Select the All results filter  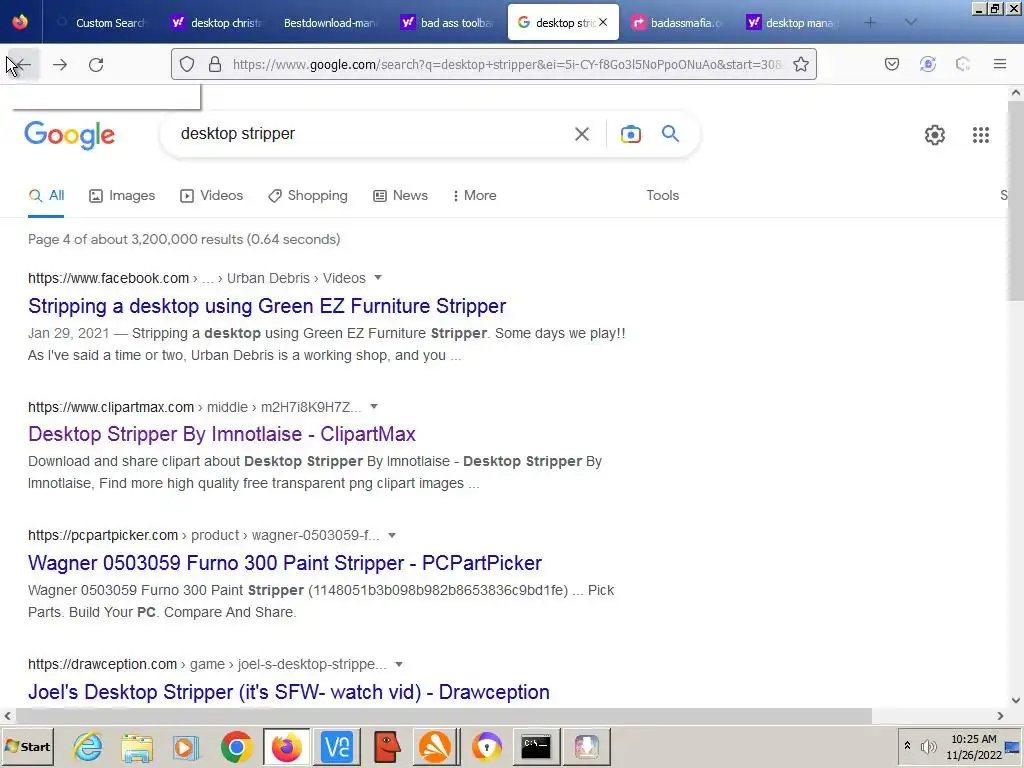click(46, 195)
